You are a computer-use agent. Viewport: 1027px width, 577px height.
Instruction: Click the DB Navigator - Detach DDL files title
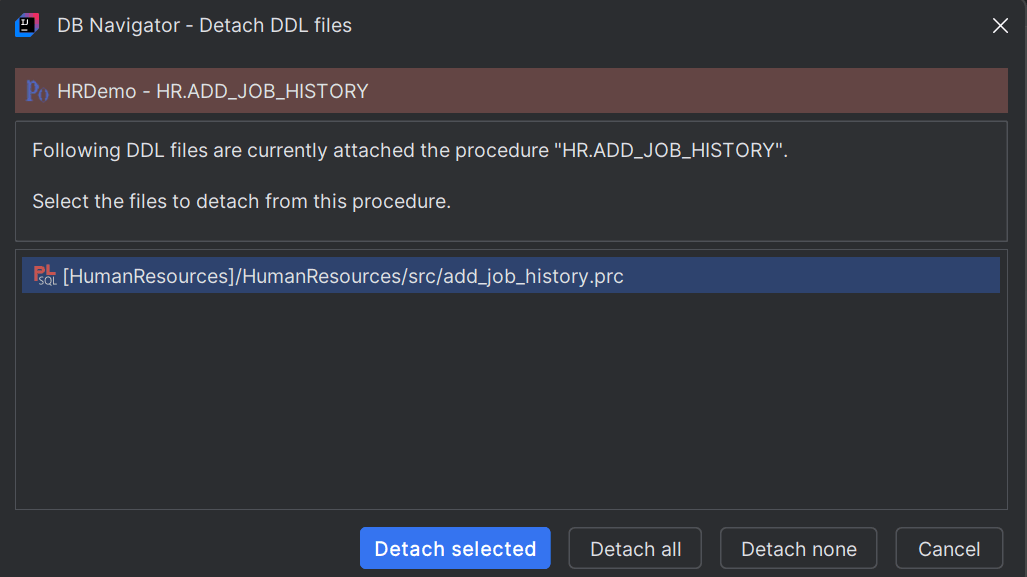click(202, 25)
